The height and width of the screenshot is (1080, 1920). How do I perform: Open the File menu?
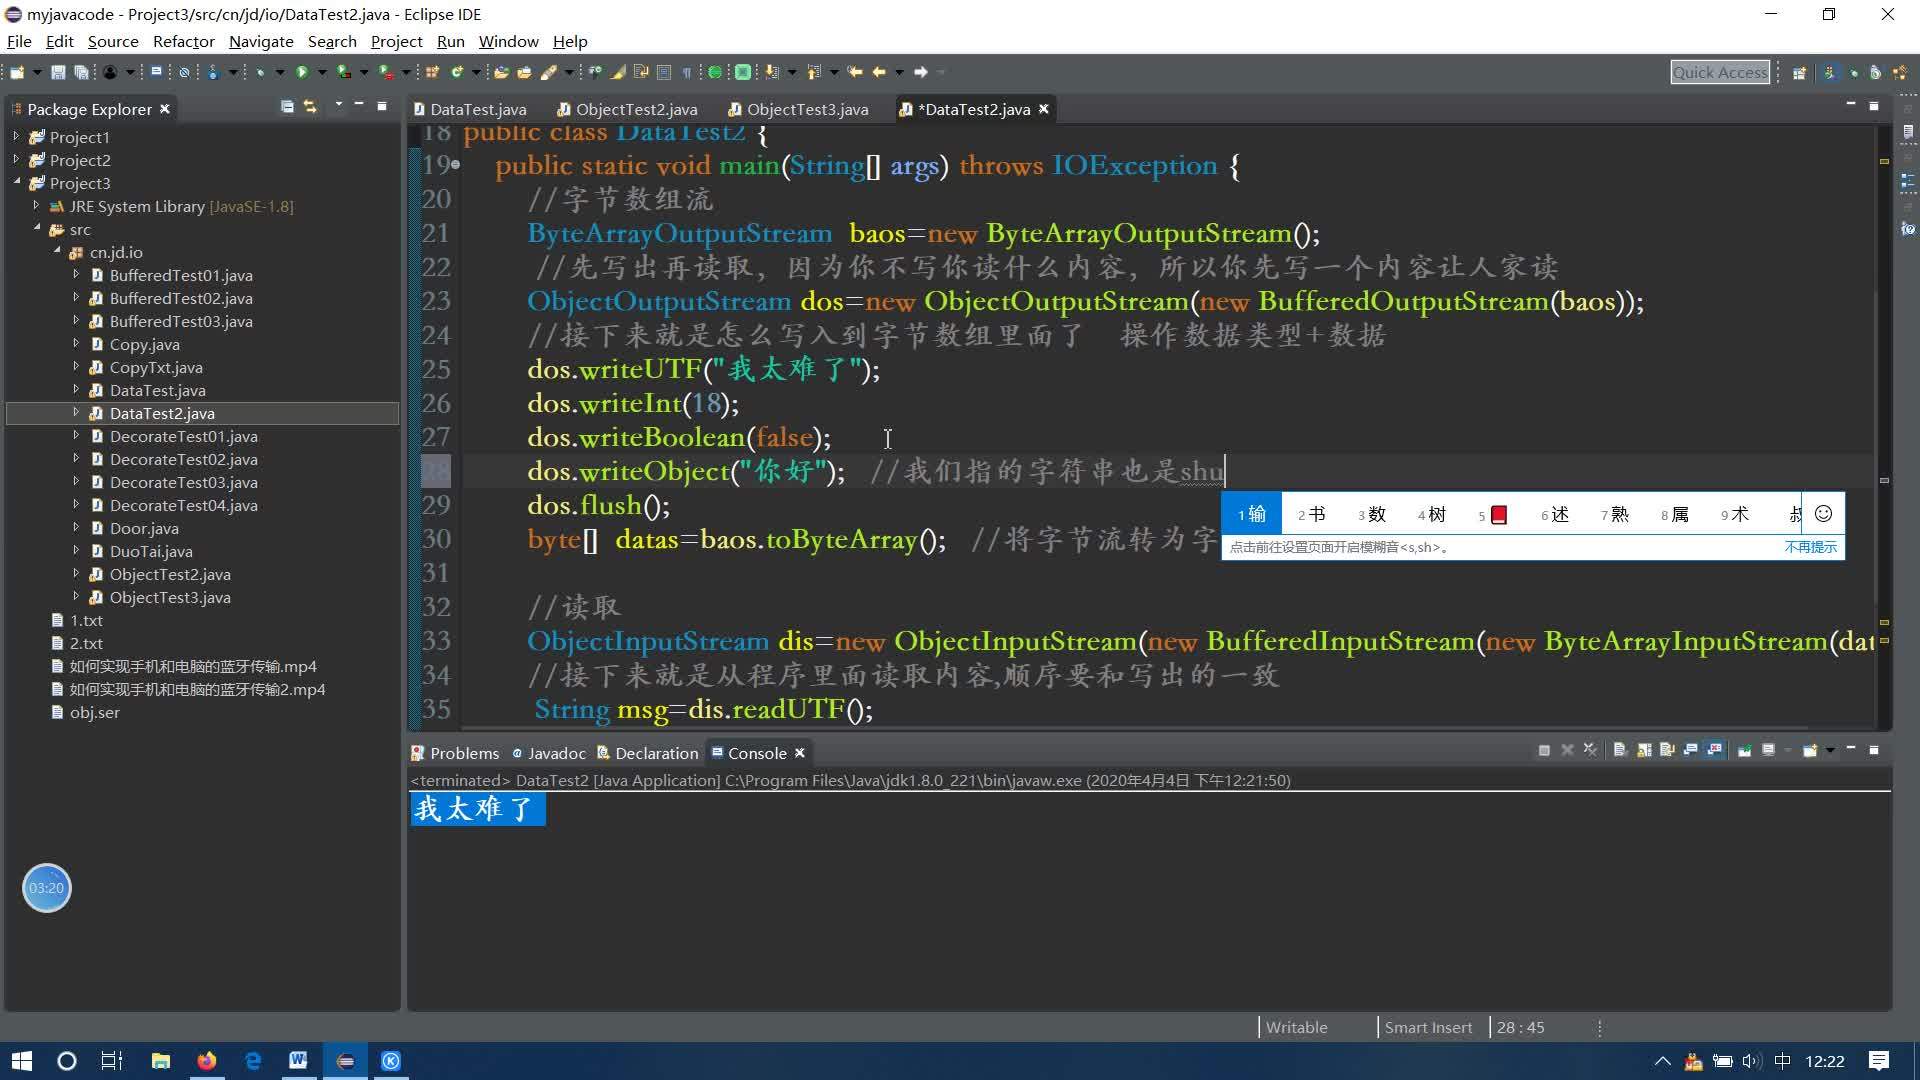(x=19, y=41)
